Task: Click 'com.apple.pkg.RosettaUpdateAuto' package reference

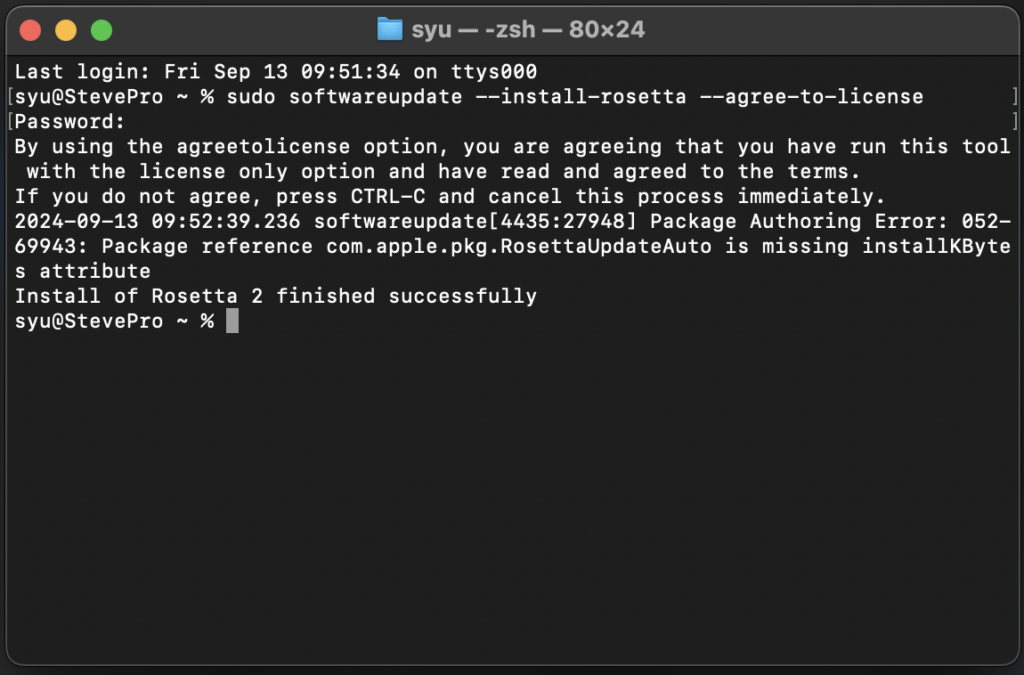Action: click(x=519, y=245)
